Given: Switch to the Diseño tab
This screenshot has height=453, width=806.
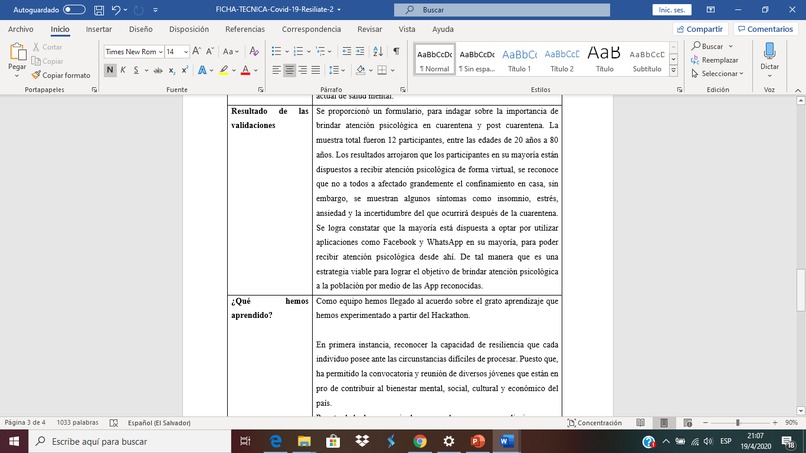Looking at the screenshot, I should 140,29.
